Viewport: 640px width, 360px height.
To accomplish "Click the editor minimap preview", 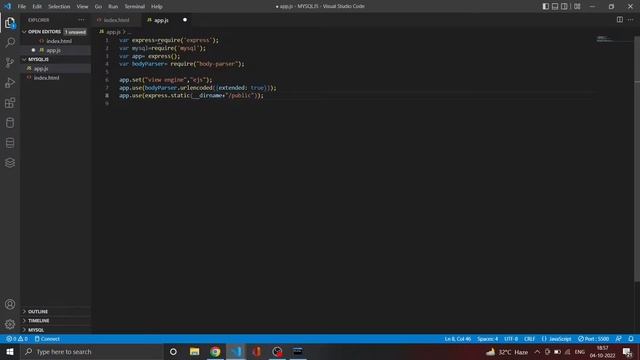I will pos(604,39).
